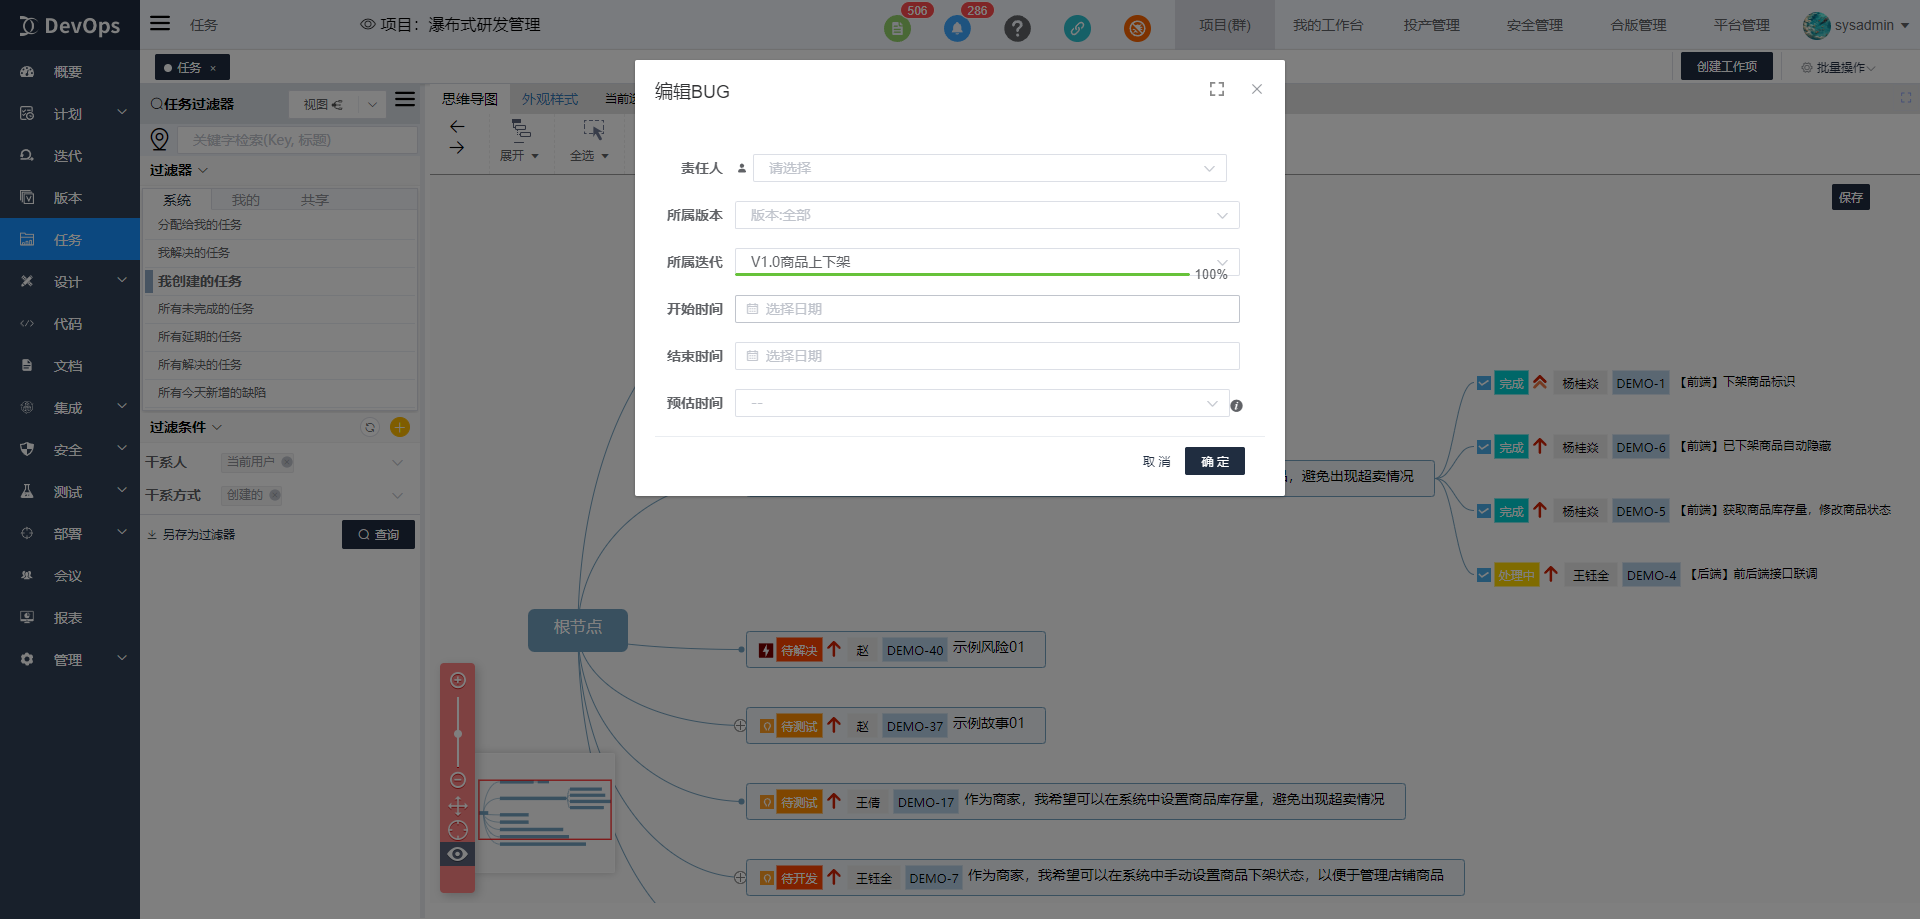Open 文档 in the left sidebar
The image size is (1920, 919).
click(70, 366)
